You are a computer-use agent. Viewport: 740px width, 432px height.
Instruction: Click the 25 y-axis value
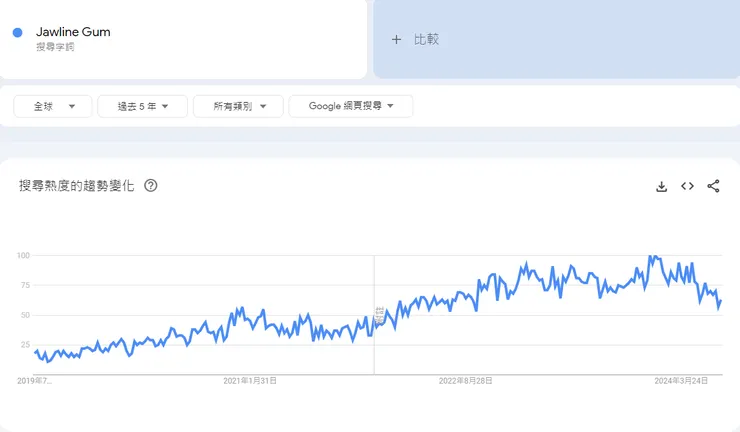click(x=25, y=345)
